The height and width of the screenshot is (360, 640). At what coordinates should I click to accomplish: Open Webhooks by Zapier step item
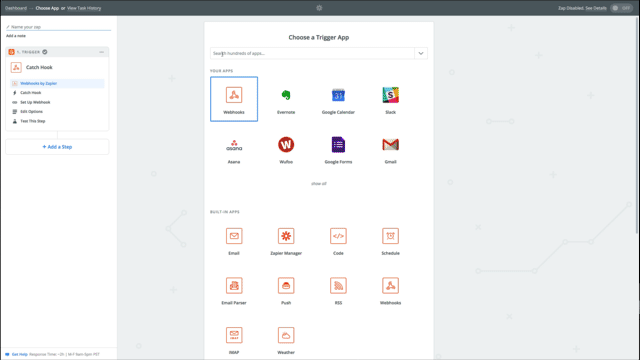pos(57,83)
